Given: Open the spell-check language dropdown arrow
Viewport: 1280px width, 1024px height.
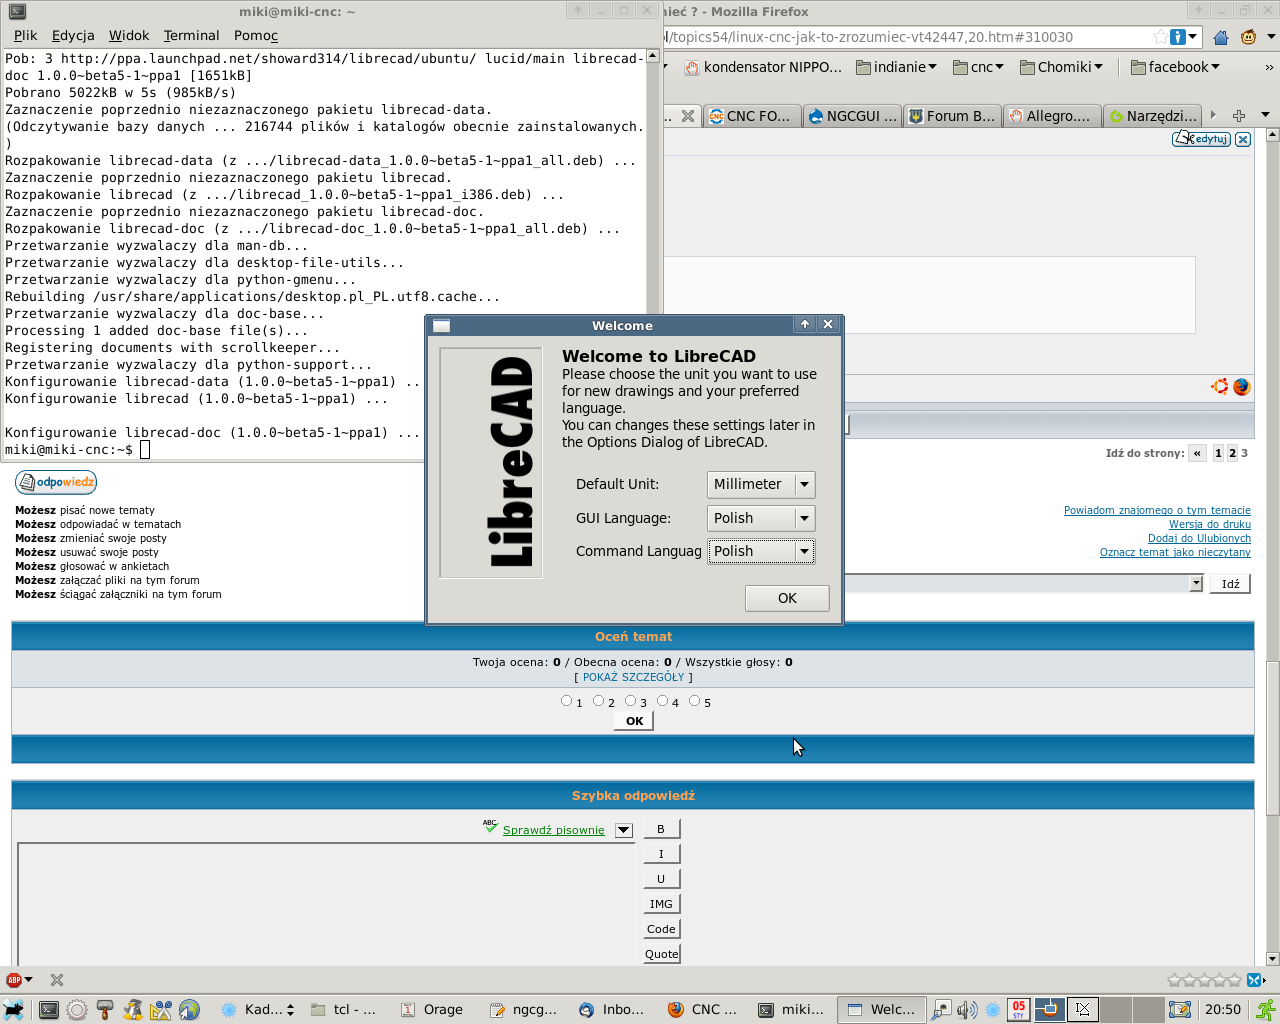Looking at the screenshot, I should click(624, 830).
